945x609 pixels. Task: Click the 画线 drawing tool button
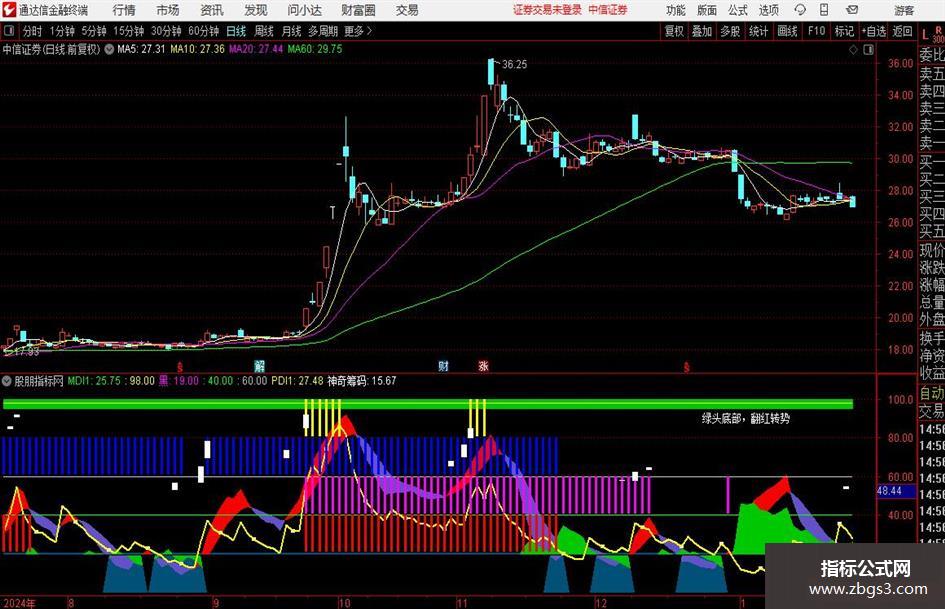click(787, 31)
